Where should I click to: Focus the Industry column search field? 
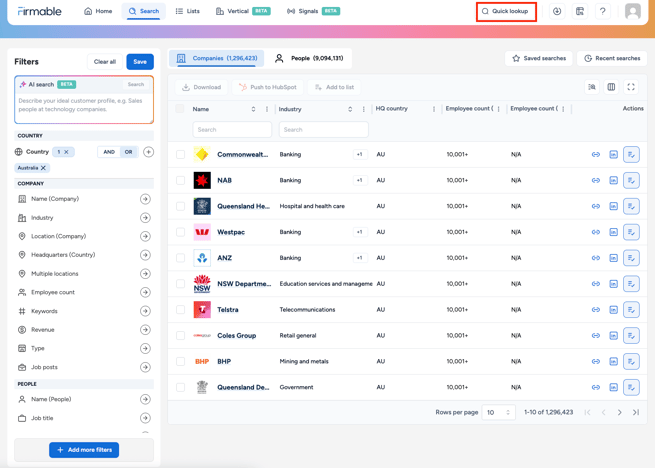click(x=324, y=130)
